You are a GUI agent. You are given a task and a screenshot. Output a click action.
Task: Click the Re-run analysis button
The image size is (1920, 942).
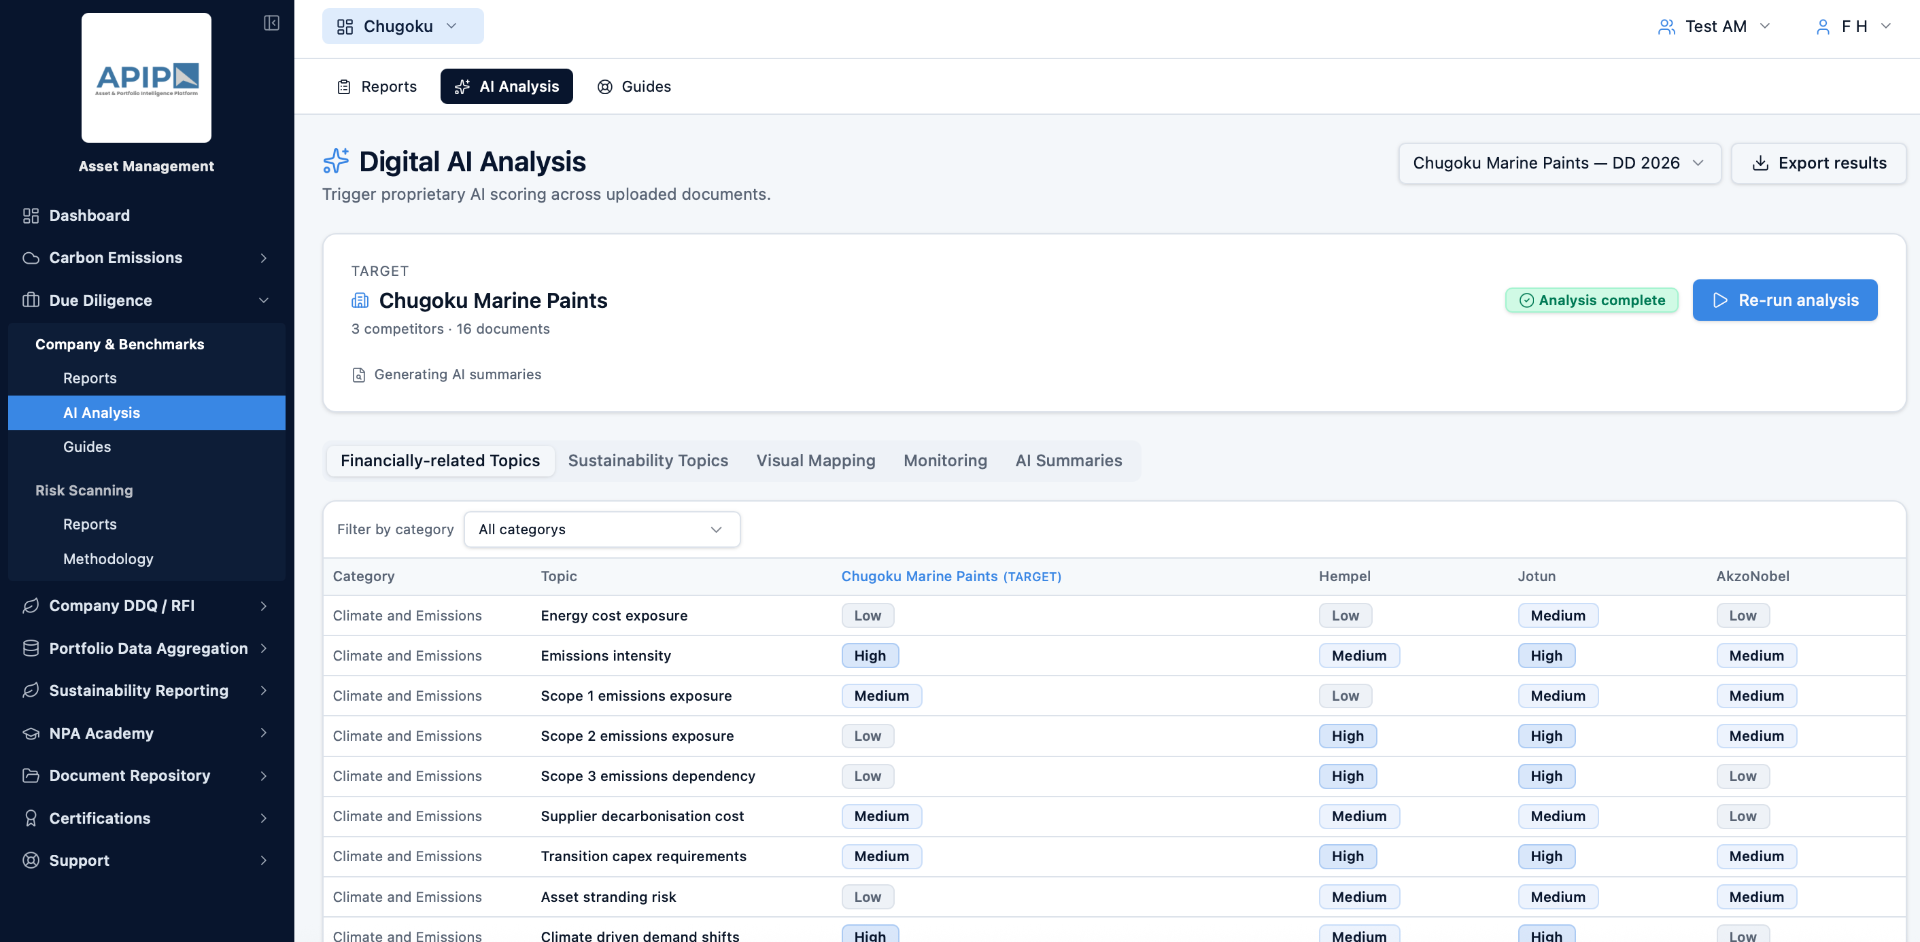point(1785,300)
